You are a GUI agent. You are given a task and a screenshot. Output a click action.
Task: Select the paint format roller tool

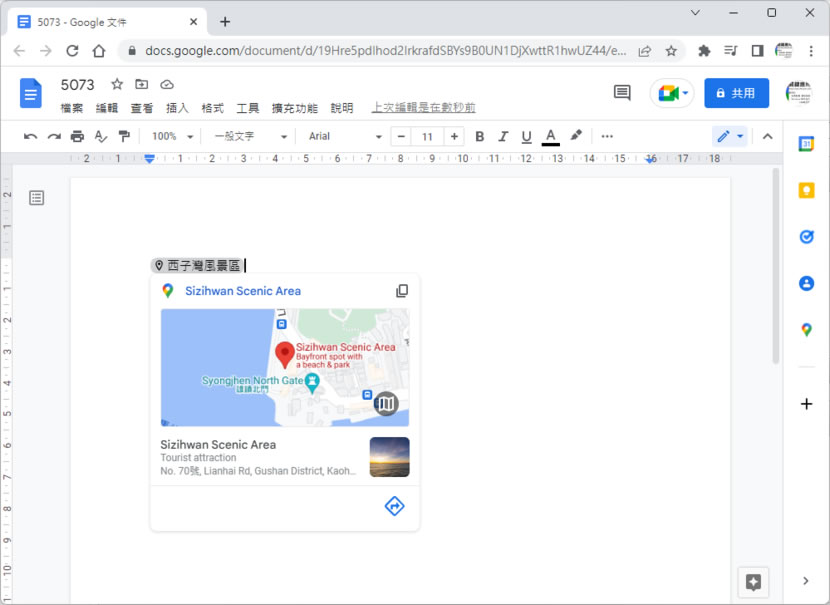124,136
